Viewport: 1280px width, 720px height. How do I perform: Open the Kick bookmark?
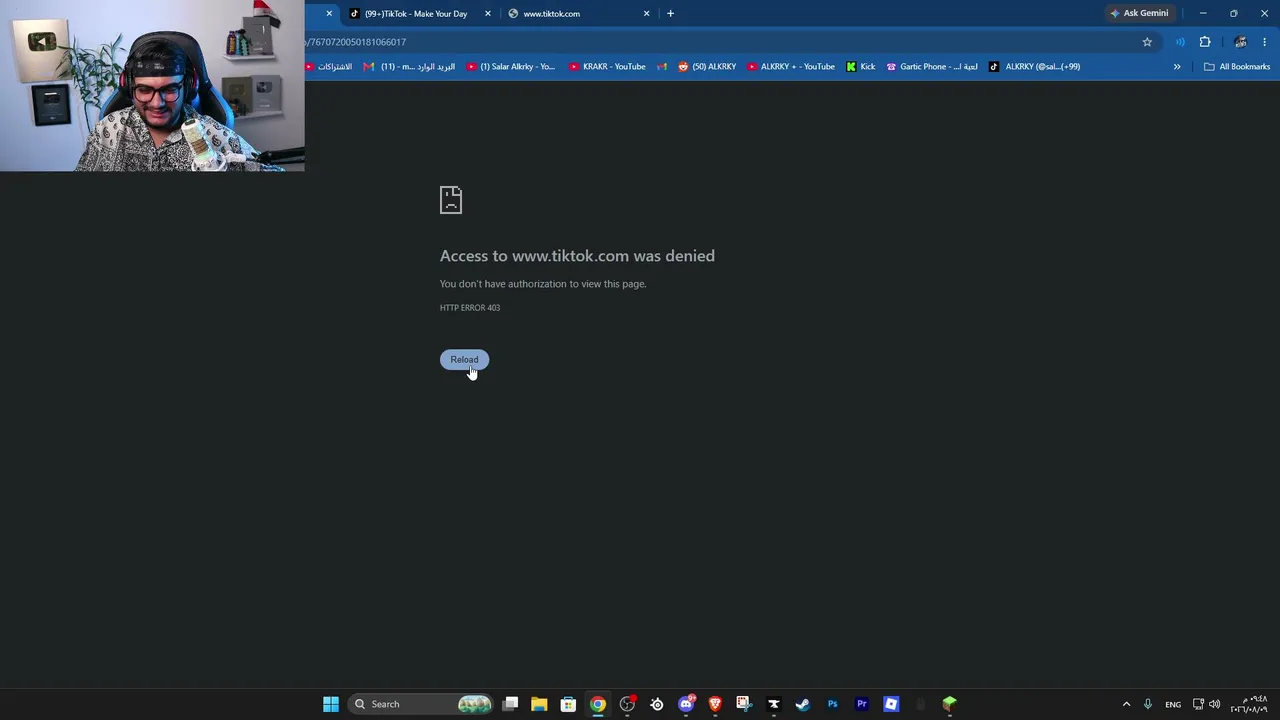pyautogui.click(x=860, y=67)
